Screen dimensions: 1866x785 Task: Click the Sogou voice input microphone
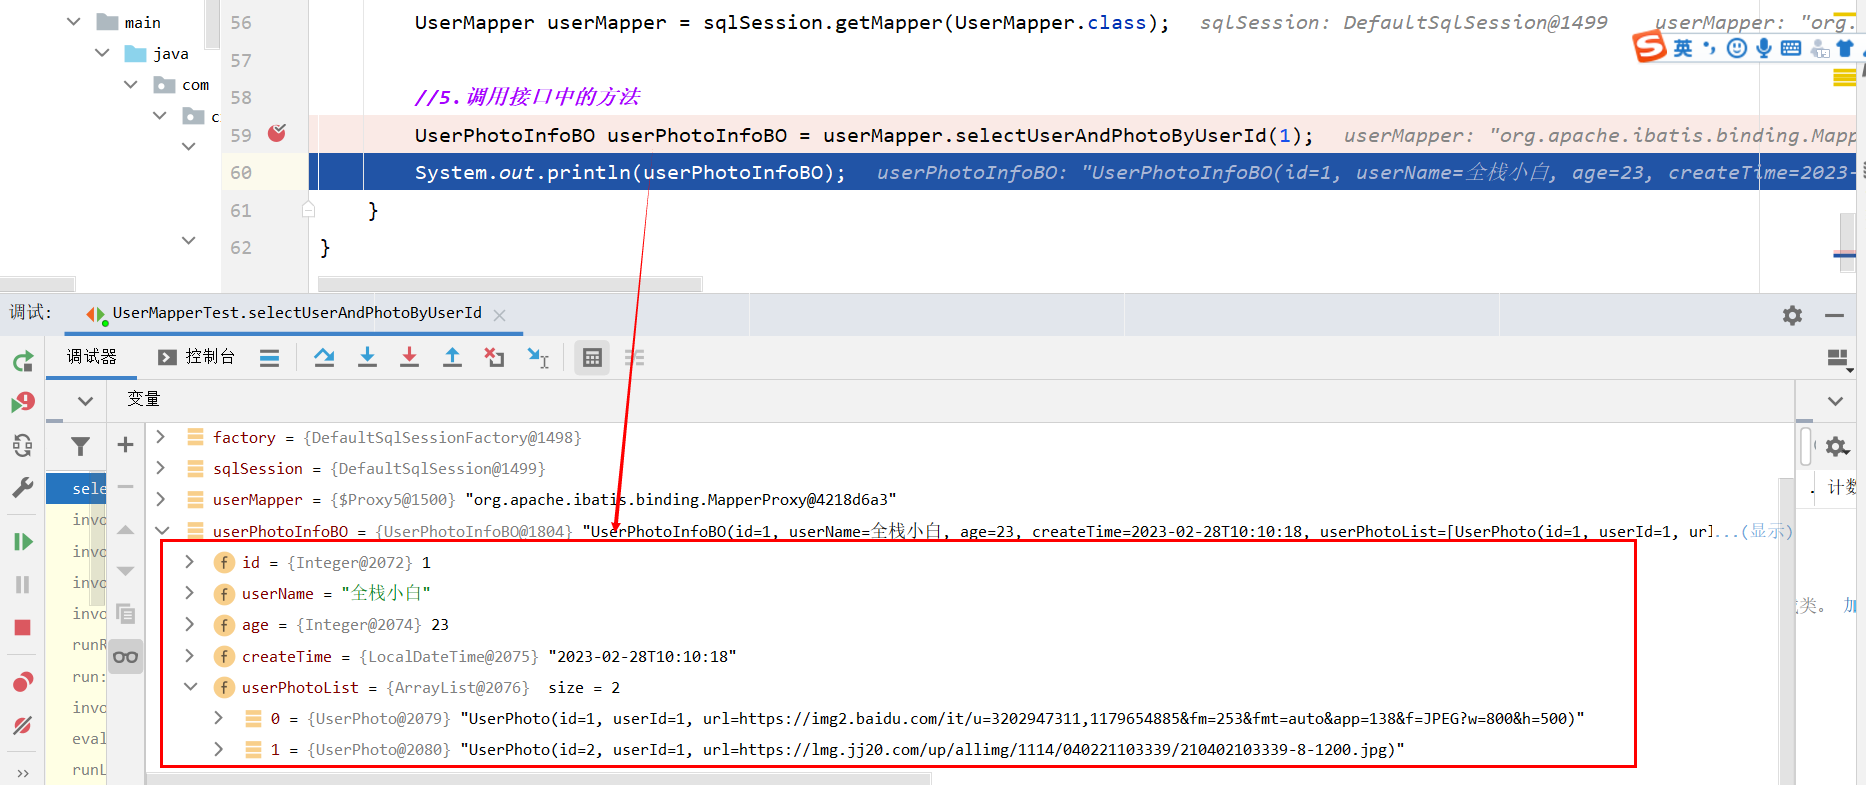click(x=1764, y=48)
